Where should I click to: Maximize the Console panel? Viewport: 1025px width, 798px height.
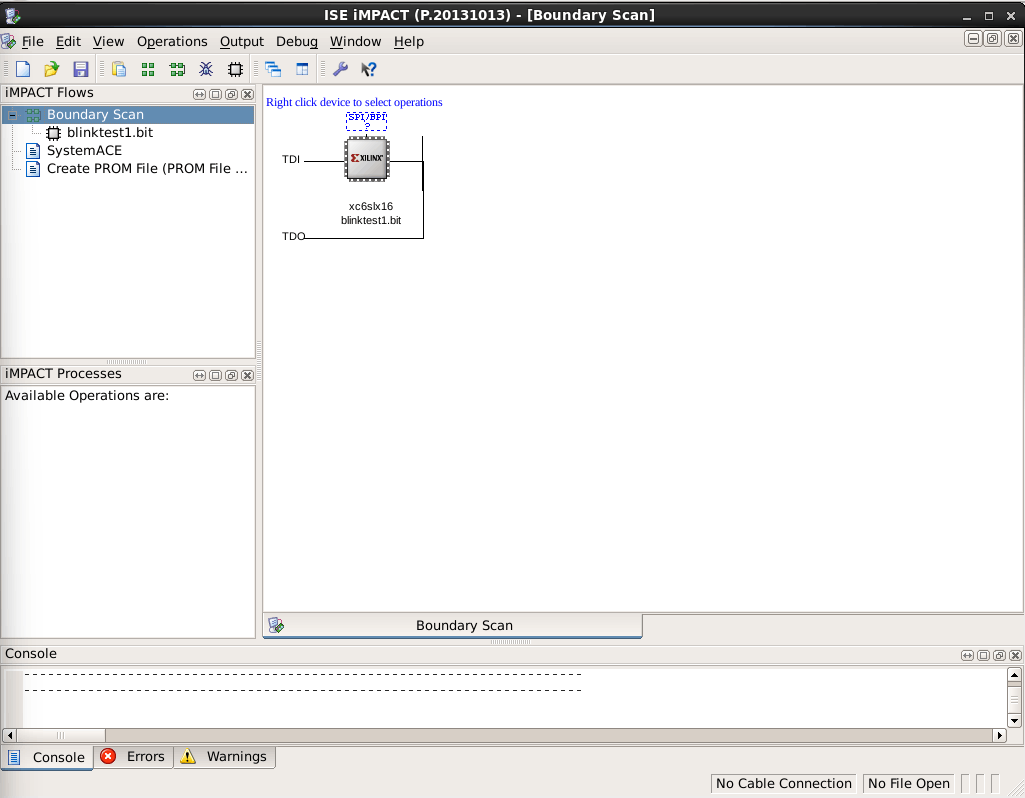[x=983, y=655]
